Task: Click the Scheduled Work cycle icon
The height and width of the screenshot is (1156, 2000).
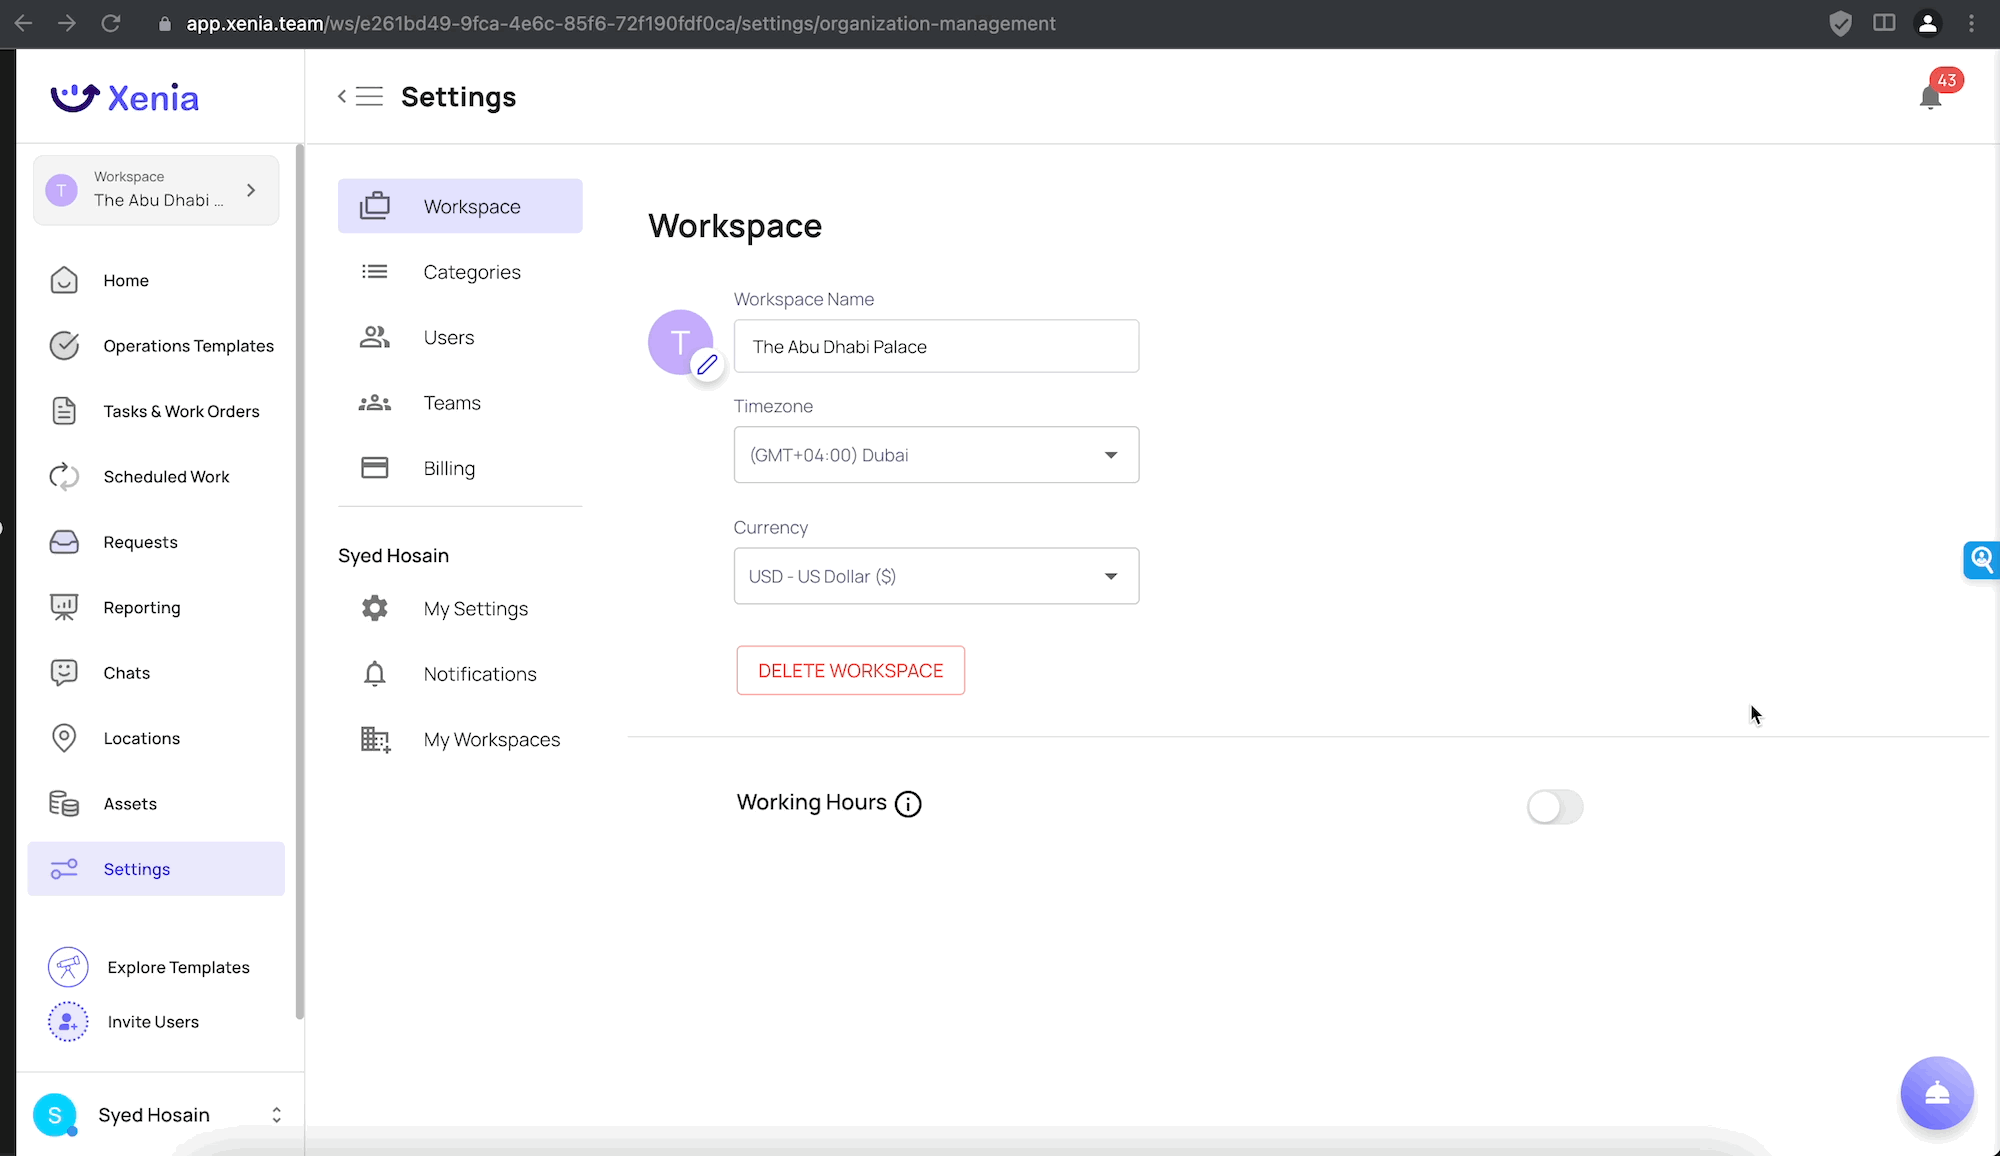Action: point(64,477)
